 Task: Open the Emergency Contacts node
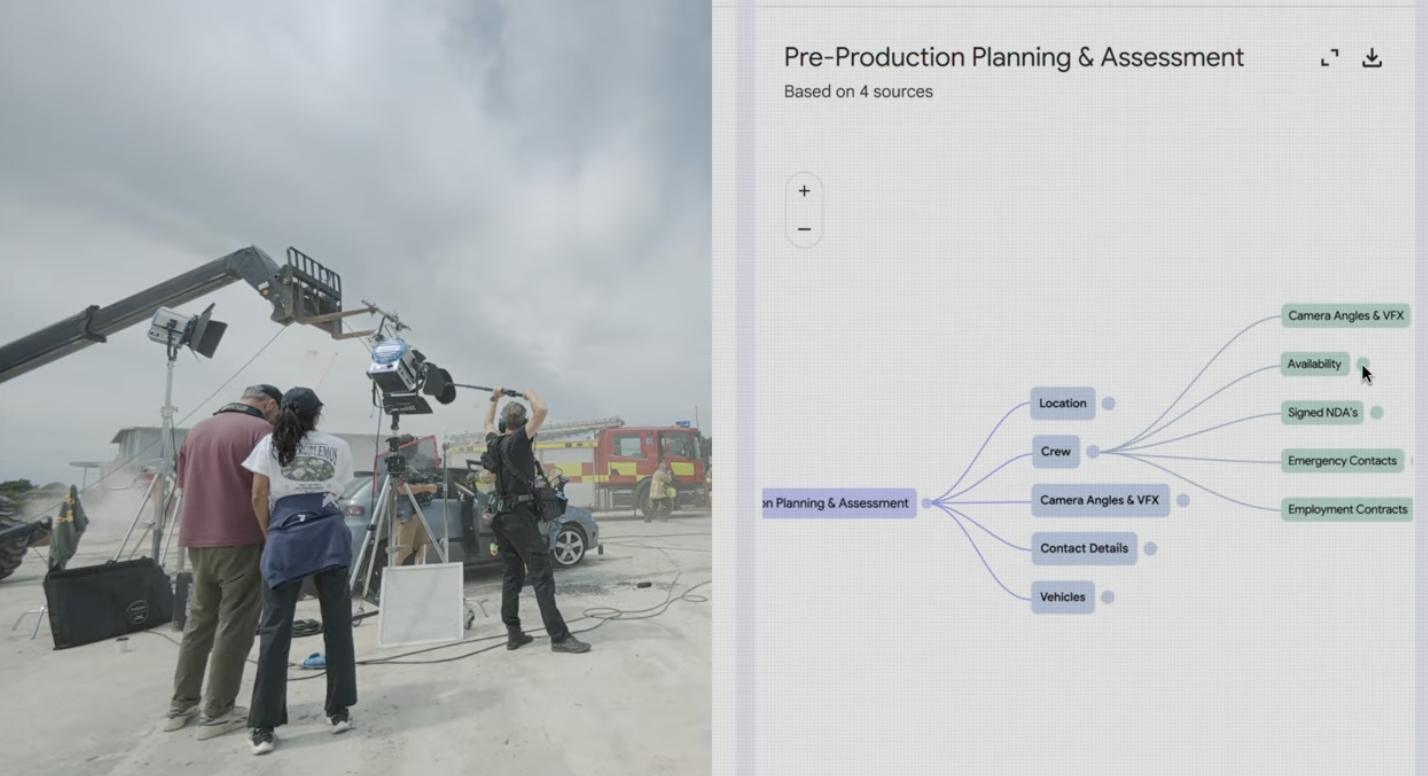point(1342,461)
